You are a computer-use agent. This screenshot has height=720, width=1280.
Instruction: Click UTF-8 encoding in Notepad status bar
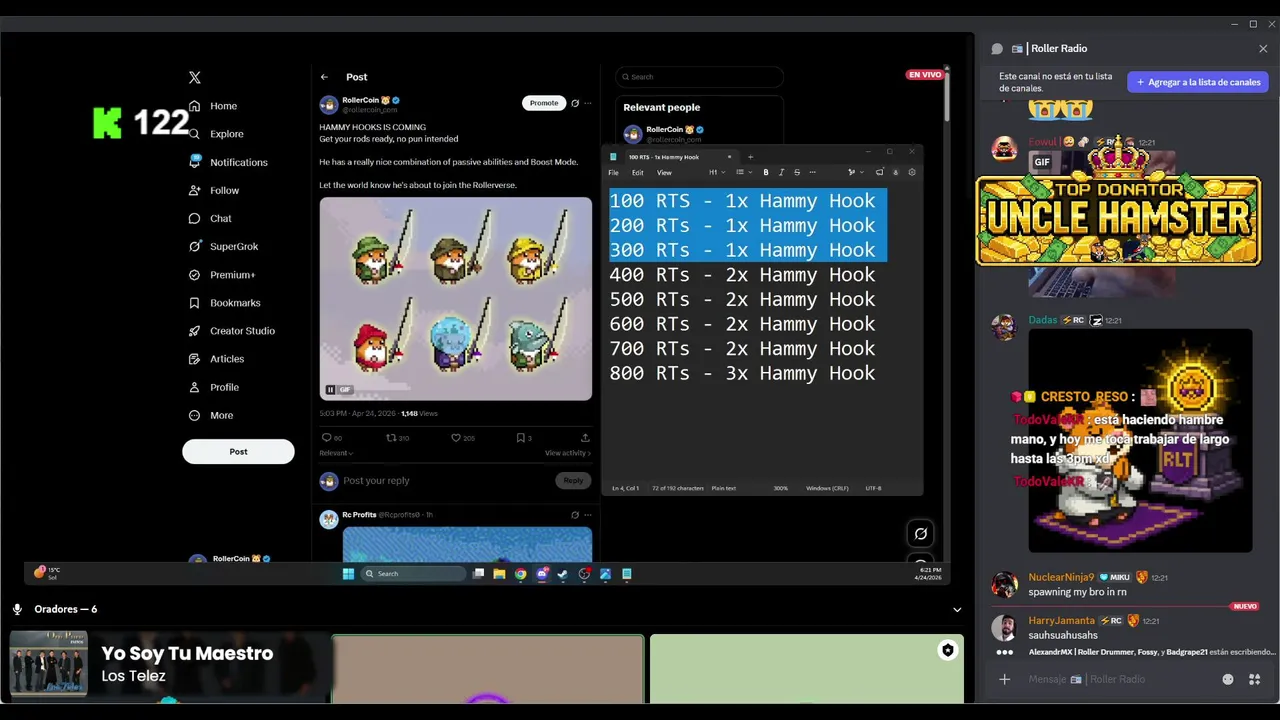[873, 488]
